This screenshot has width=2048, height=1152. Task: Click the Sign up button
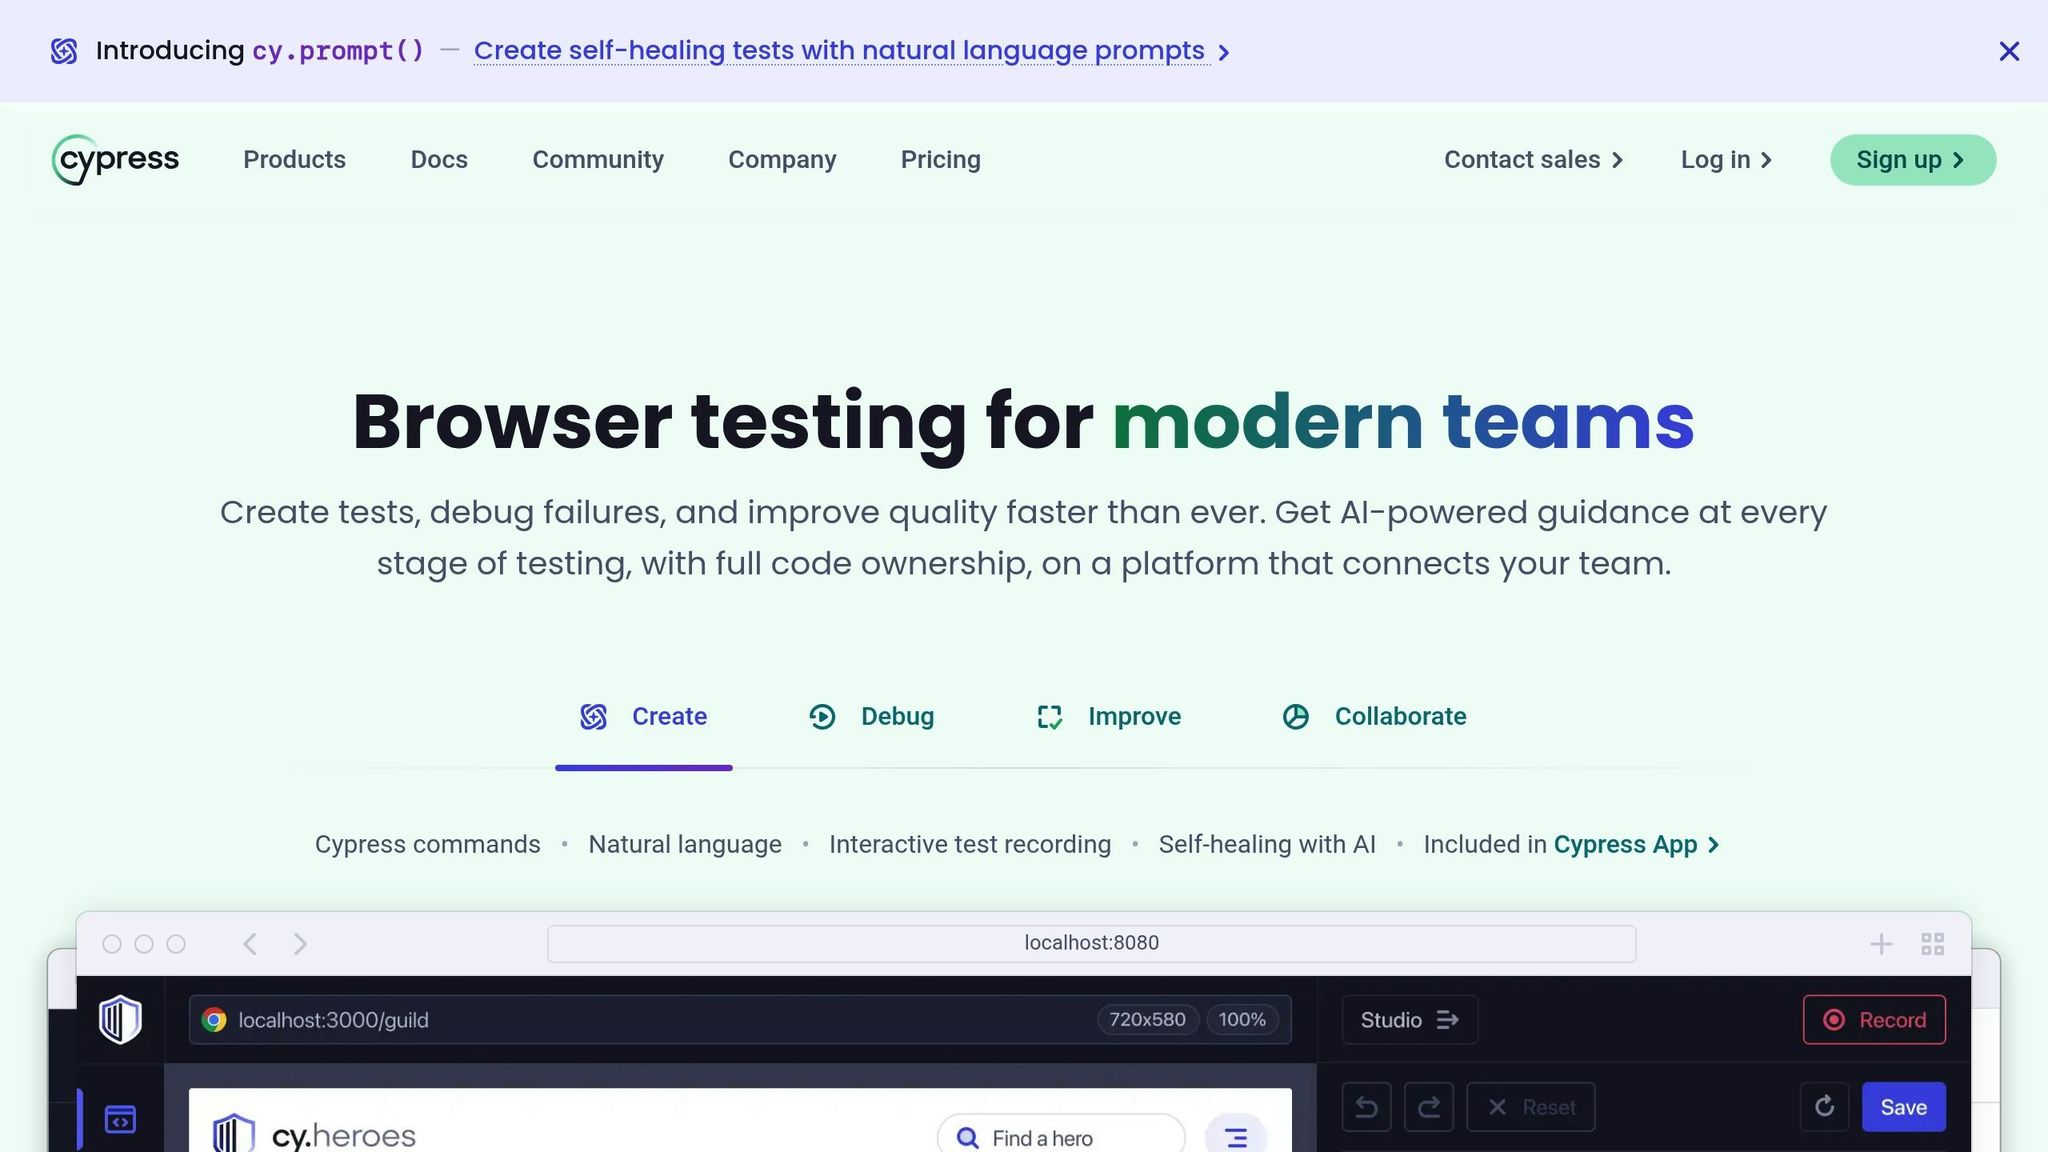tap(1912, 160)
